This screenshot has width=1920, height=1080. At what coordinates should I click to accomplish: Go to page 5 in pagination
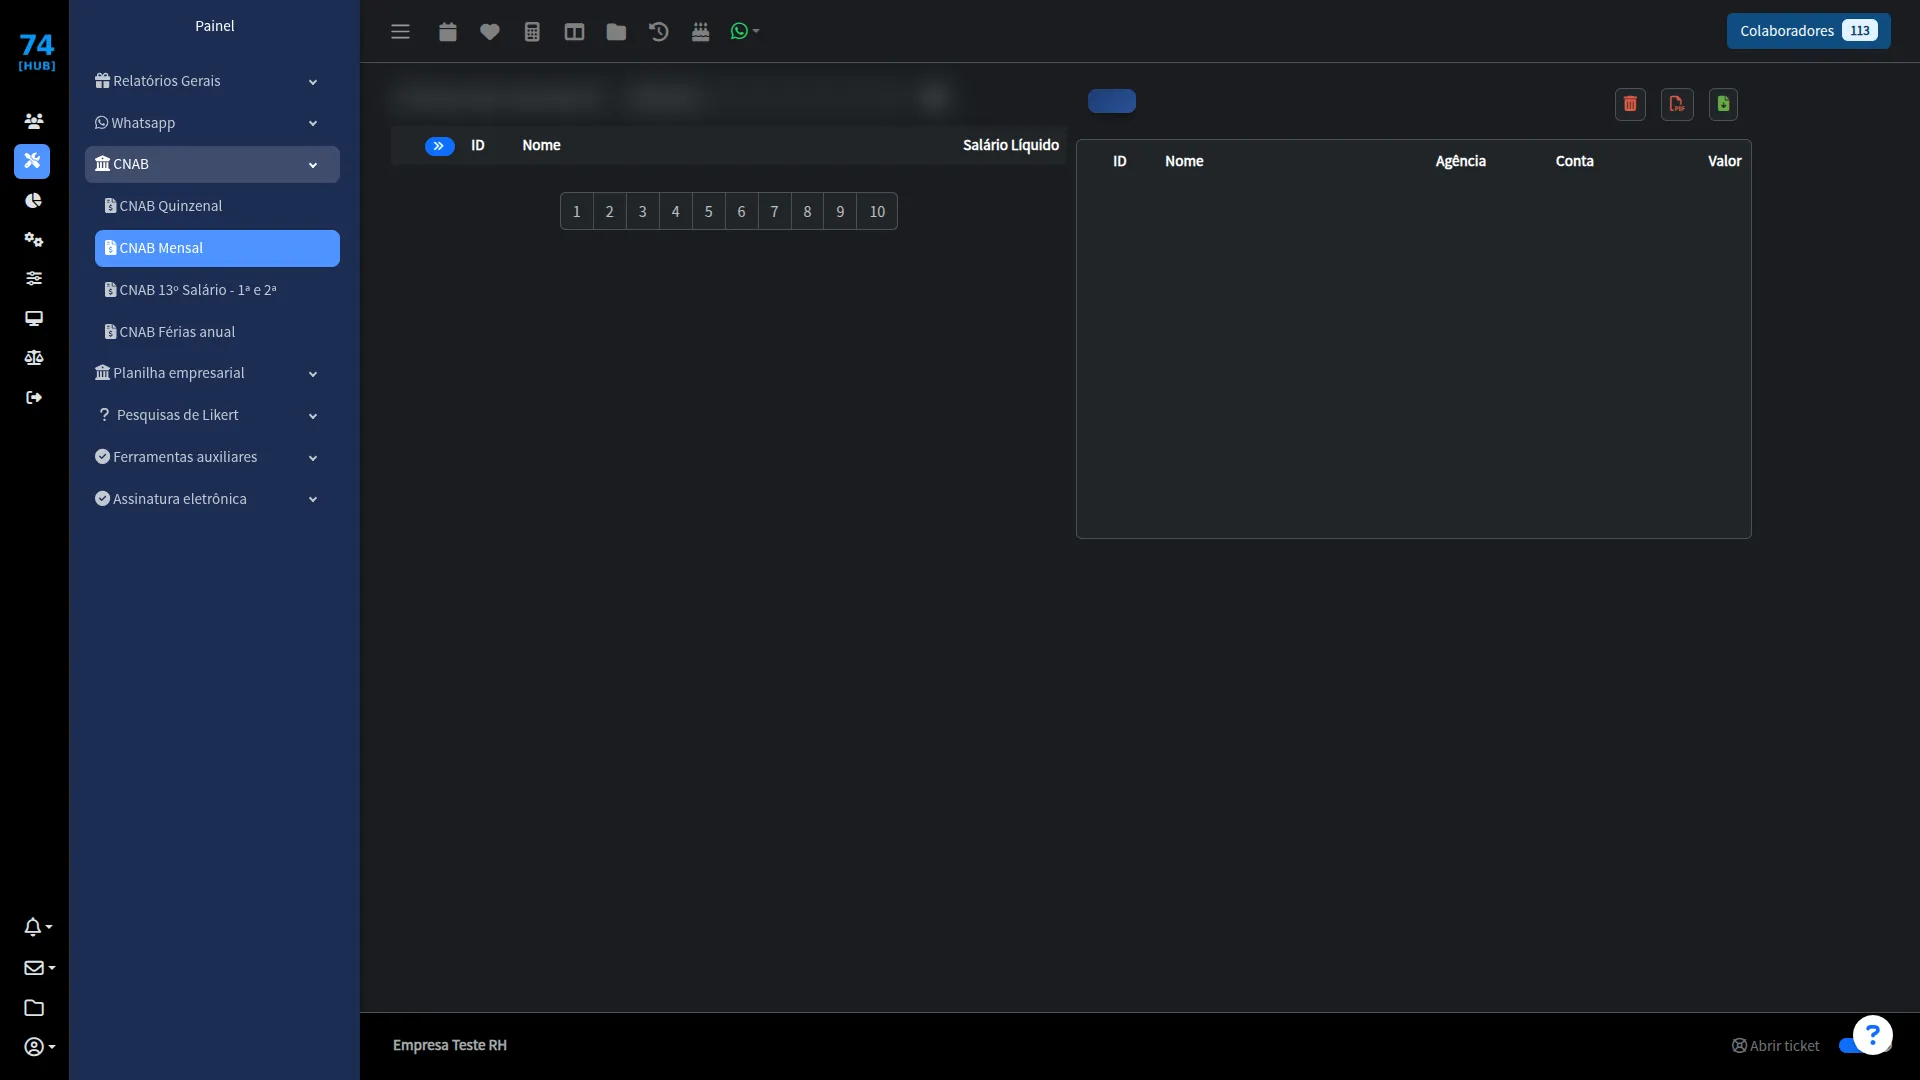tap(708, 211)
